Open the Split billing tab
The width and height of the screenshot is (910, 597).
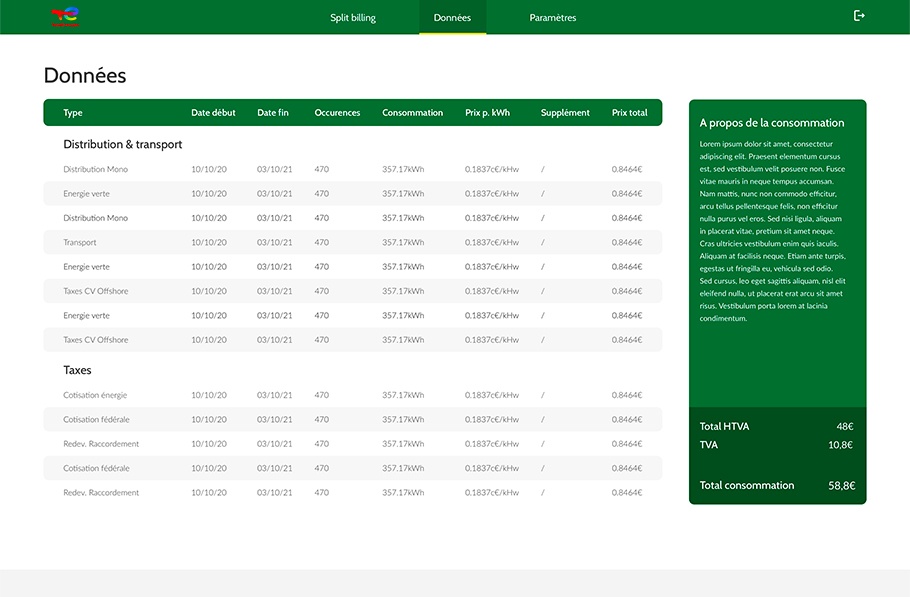click(353, 18)
